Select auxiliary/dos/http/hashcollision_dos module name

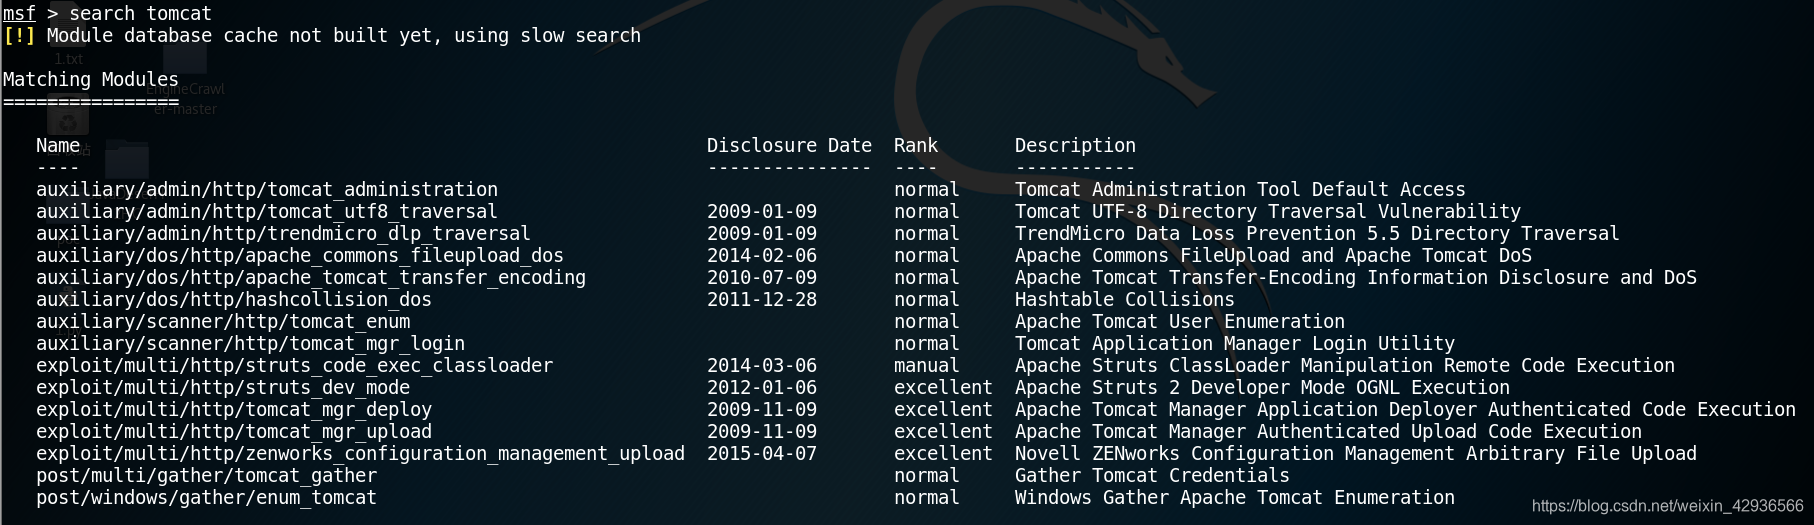(x=234, y=300)
